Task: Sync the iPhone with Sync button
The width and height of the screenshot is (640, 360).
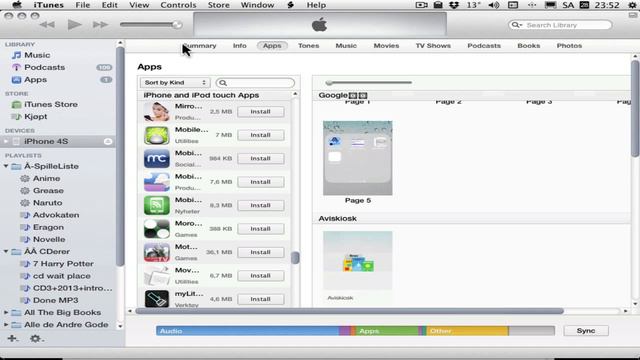Action: [586, 331]
